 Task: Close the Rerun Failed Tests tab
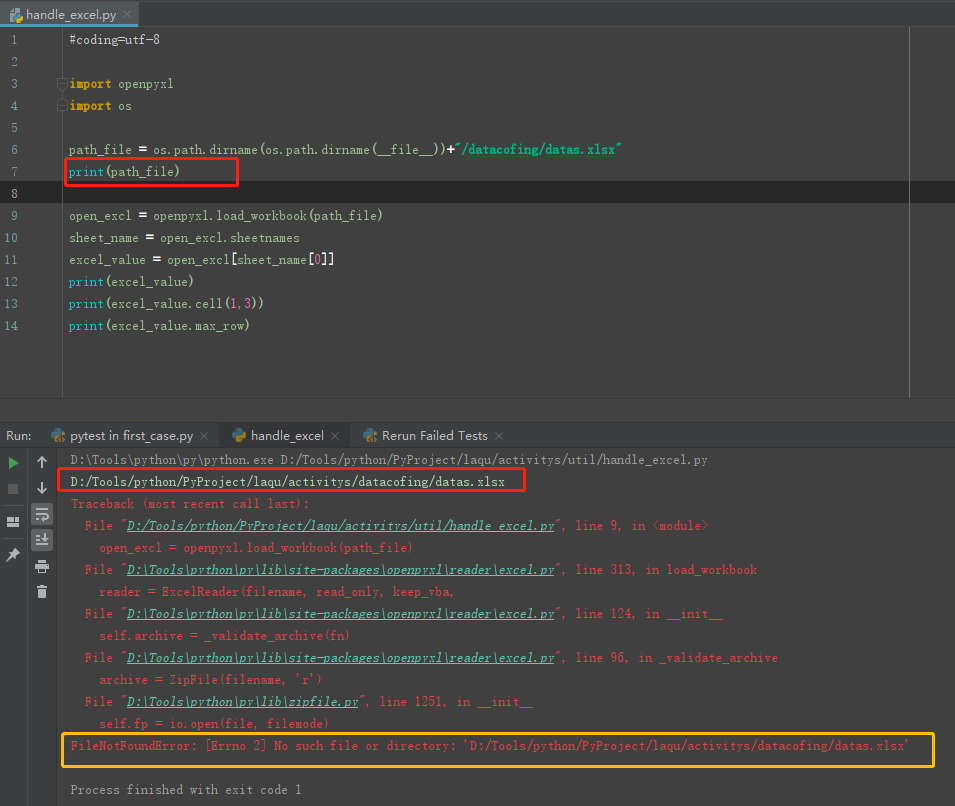click(499, 436)
